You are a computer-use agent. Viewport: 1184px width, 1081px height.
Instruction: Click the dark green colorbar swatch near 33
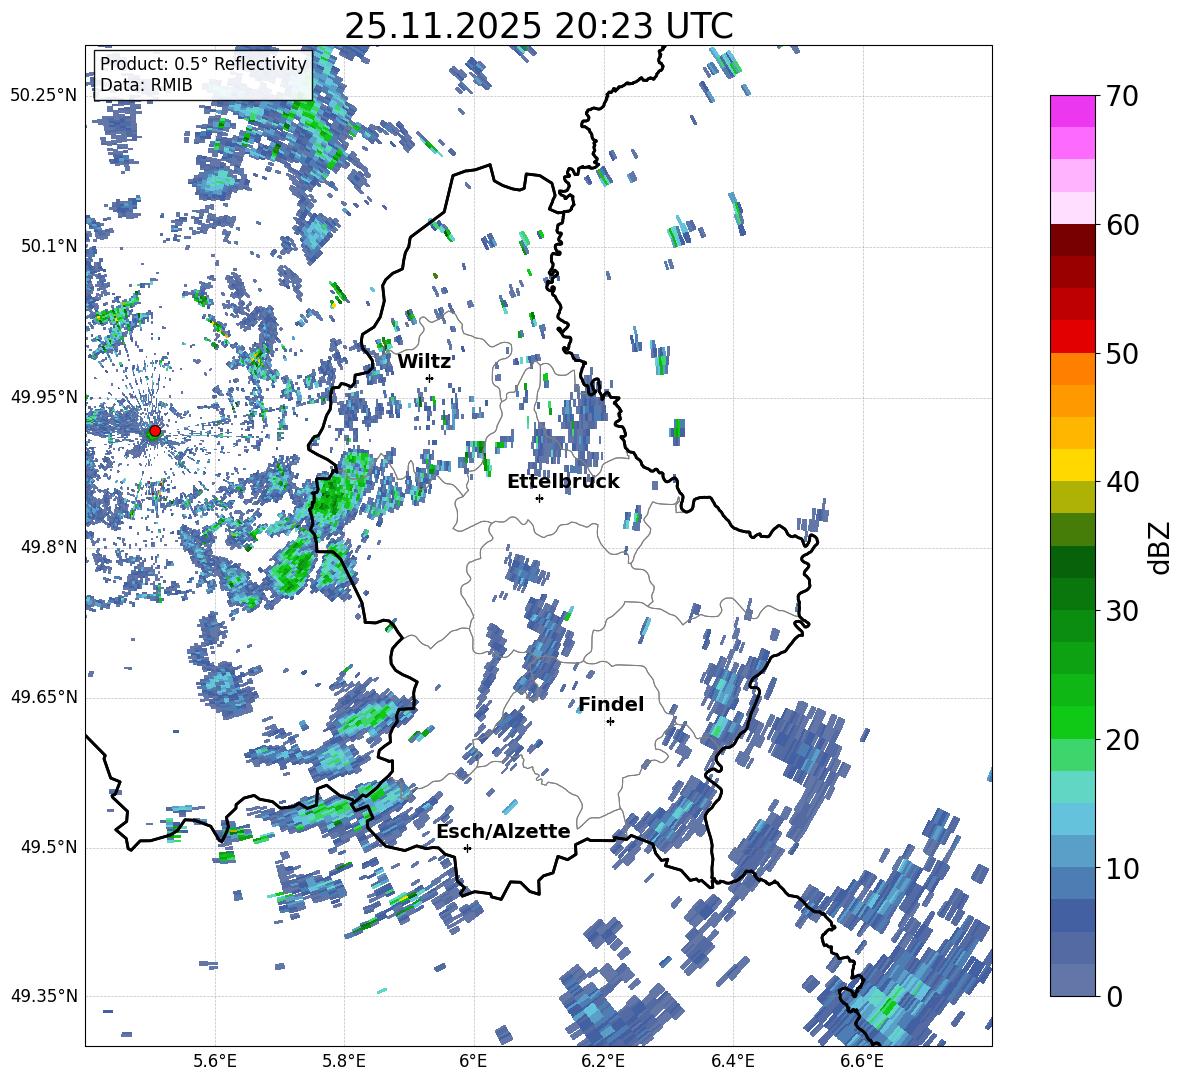coord(1072,562)
